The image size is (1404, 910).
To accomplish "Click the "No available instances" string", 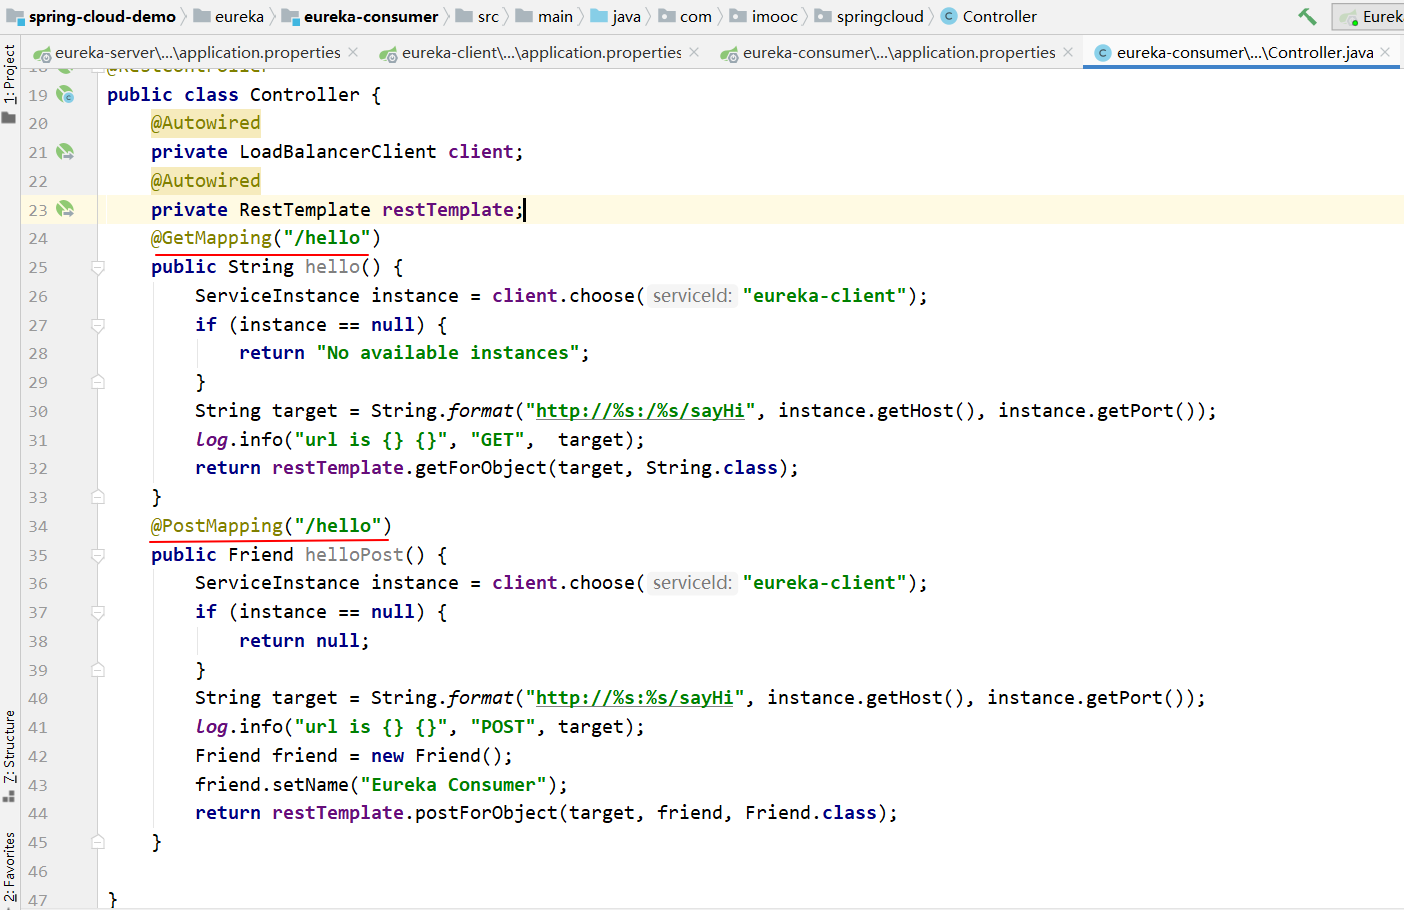I will (x=448, y=353).
